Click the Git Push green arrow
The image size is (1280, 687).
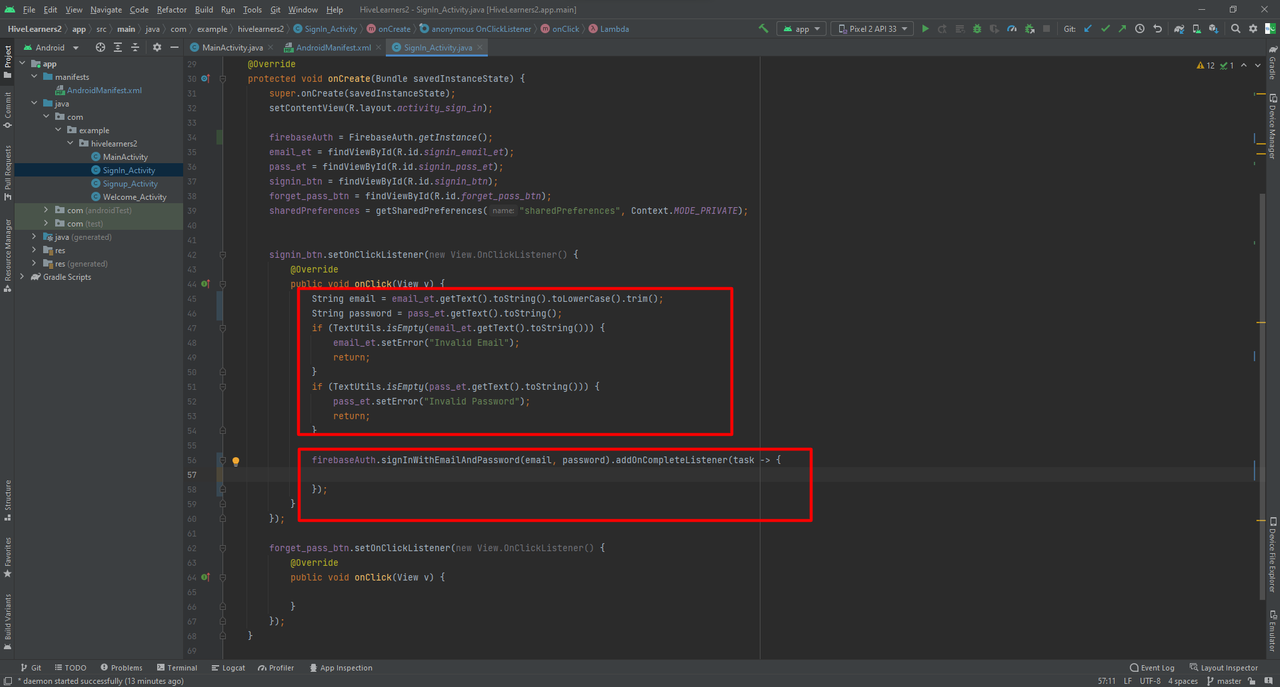click(x=1122, y=29)
